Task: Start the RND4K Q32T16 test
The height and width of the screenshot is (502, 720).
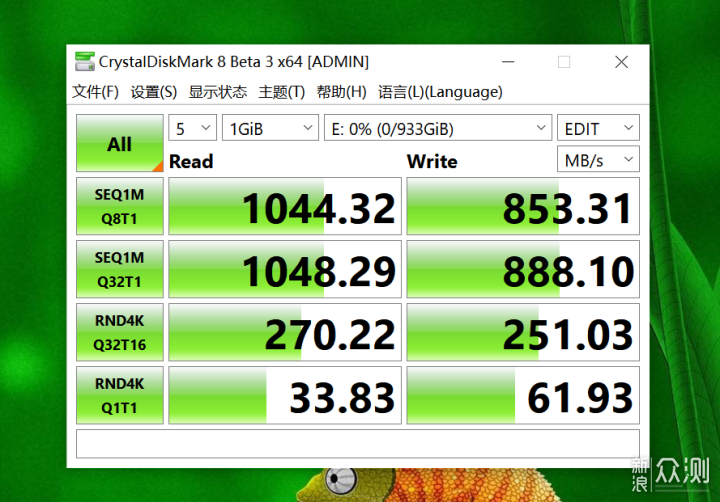Action: 120,333
